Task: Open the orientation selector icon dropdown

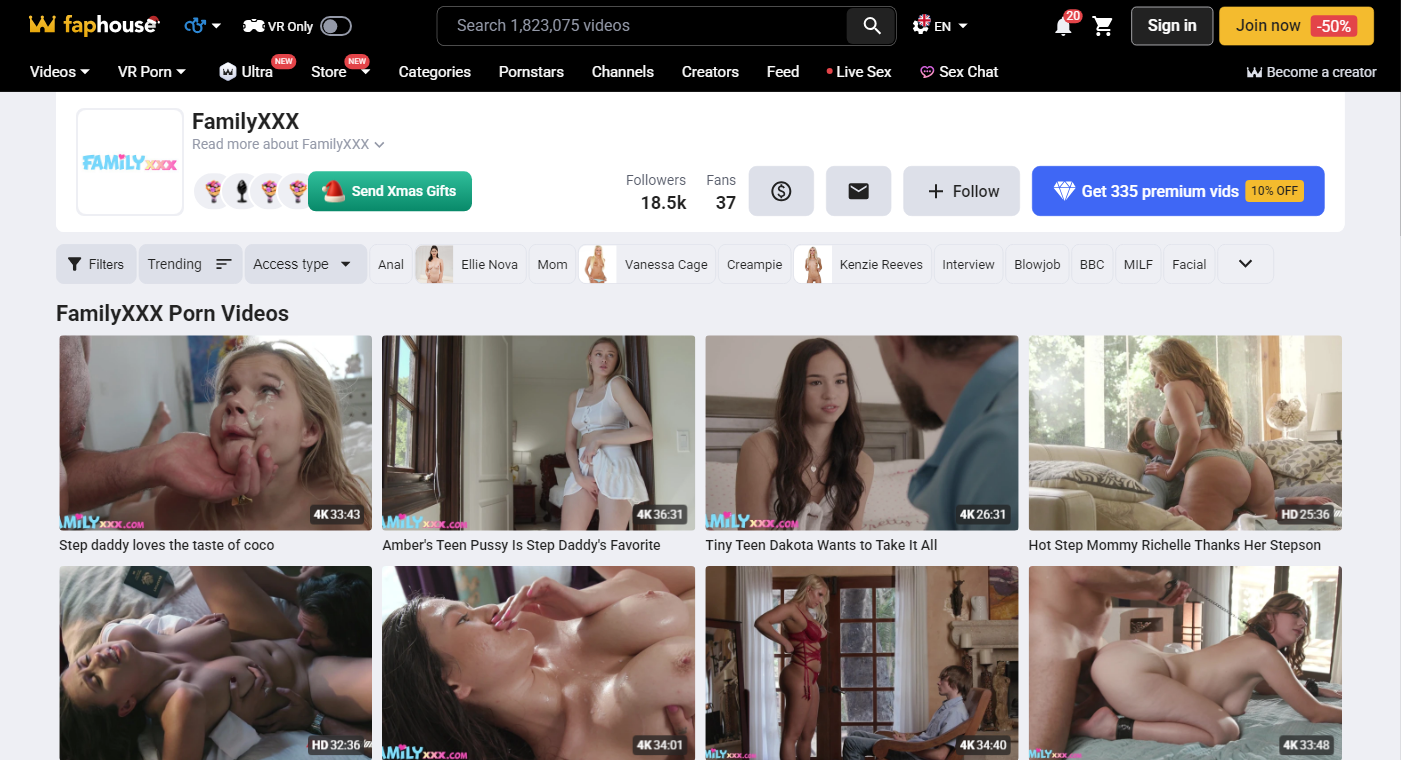Action: 203,26
